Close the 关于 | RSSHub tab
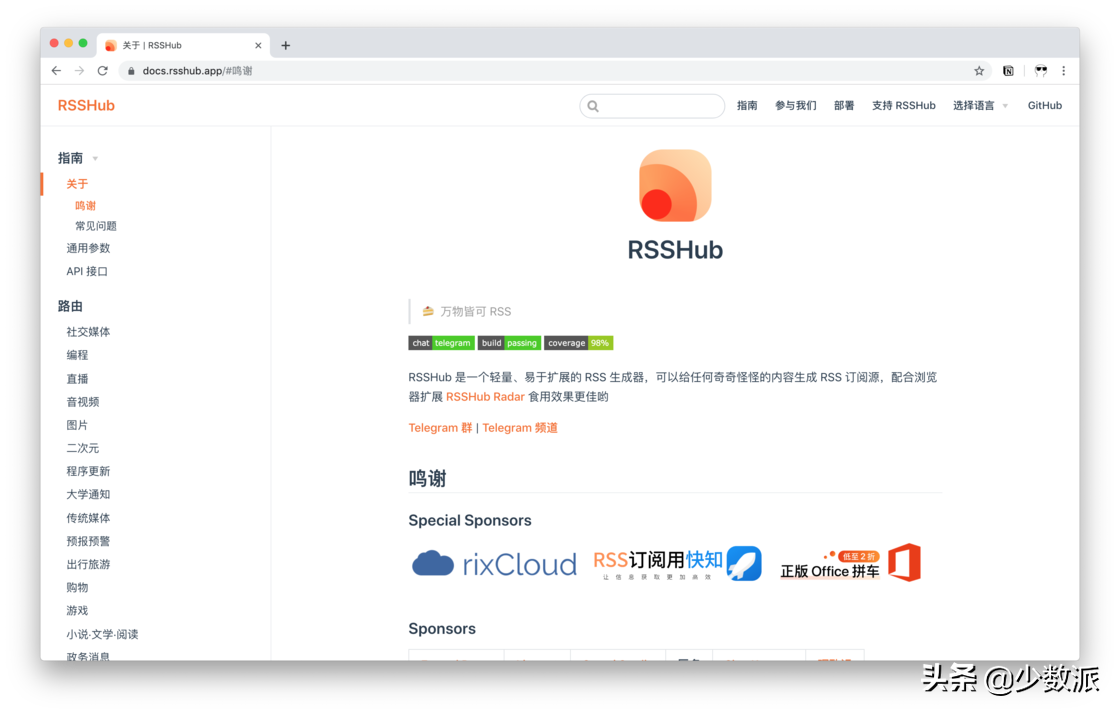 pyautogui.click(x=258, y=45)
